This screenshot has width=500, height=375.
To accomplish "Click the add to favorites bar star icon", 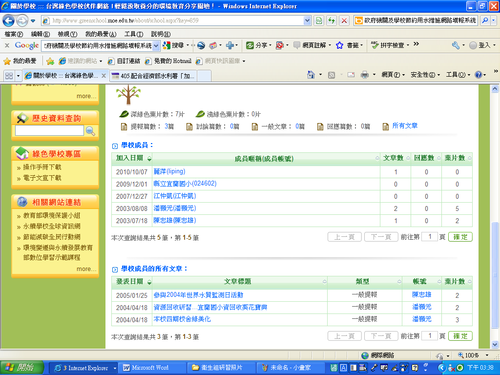I will [x=50, y=61].
